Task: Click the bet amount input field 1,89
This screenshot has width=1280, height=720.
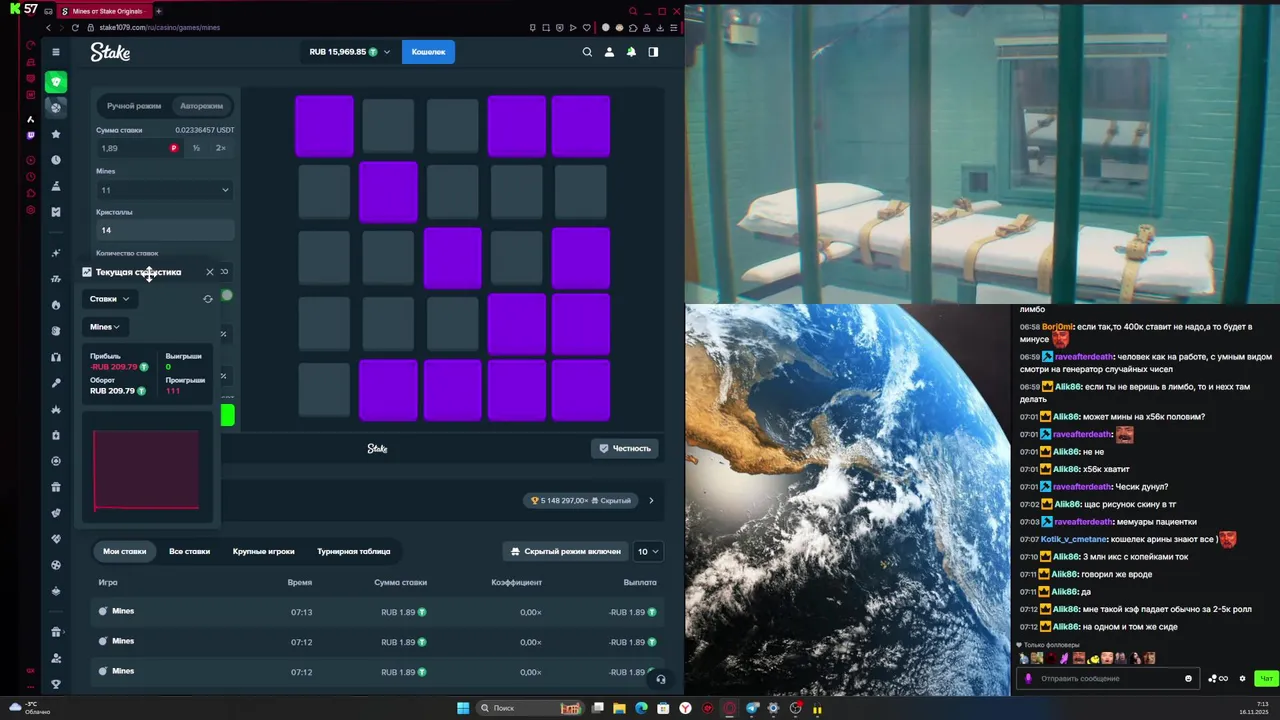Action: tap(137, 148)
